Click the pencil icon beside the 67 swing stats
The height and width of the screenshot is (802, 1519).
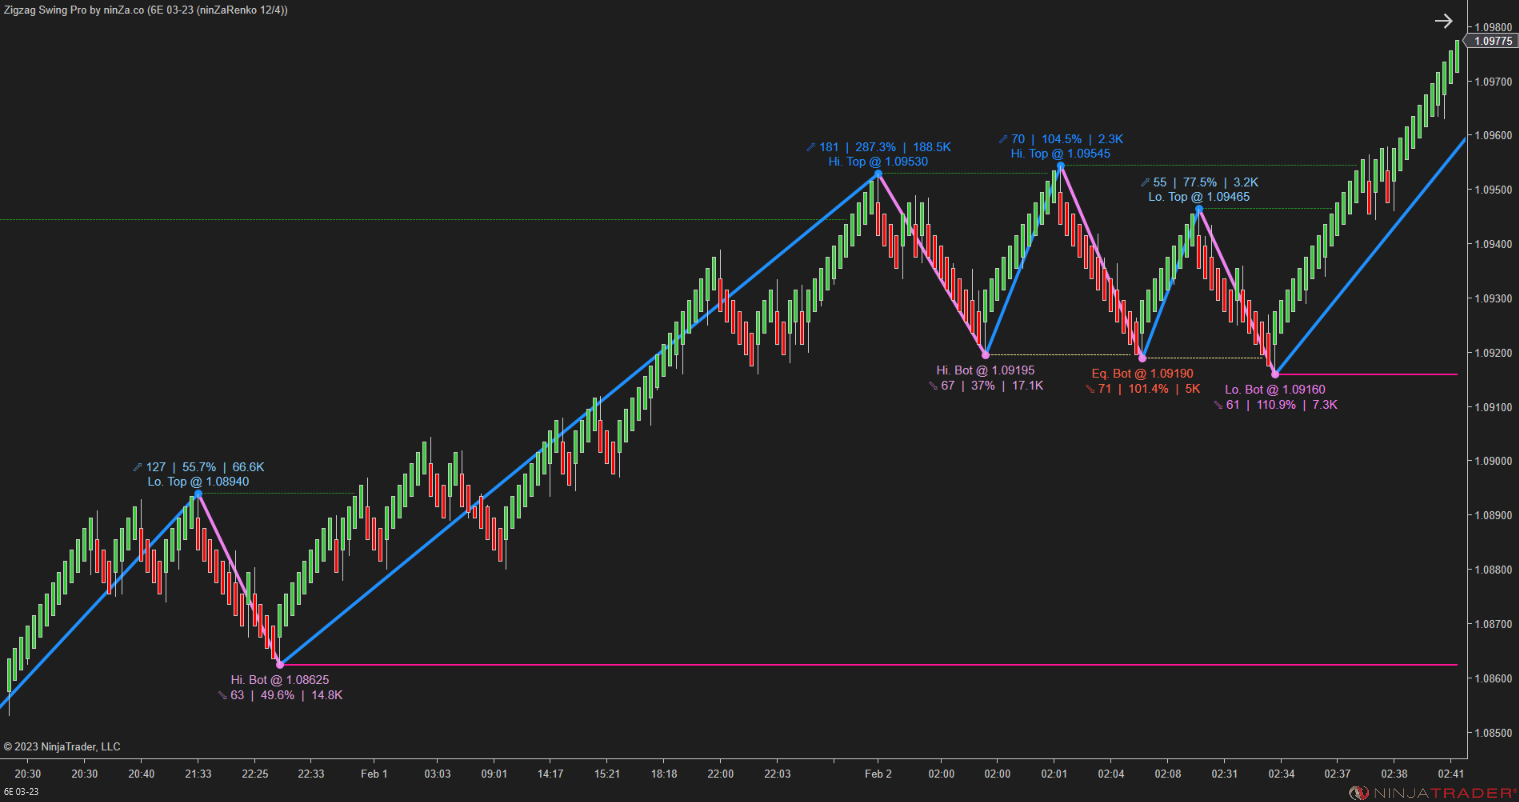933,385
